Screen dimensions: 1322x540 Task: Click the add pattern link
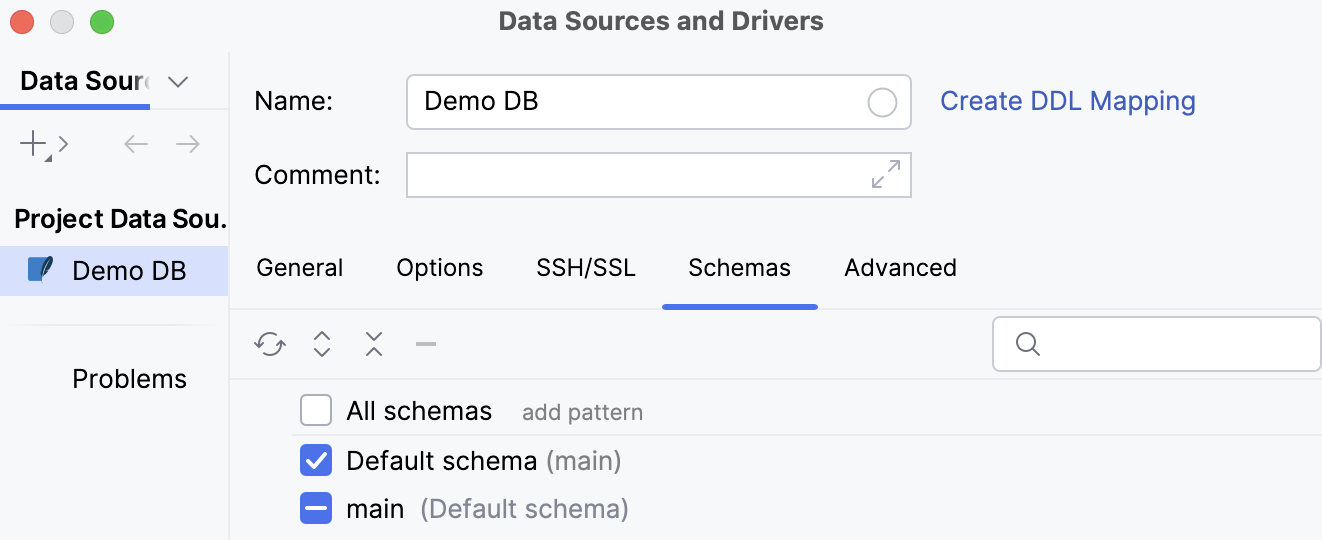pyautogui.click(x=582, y=412)
